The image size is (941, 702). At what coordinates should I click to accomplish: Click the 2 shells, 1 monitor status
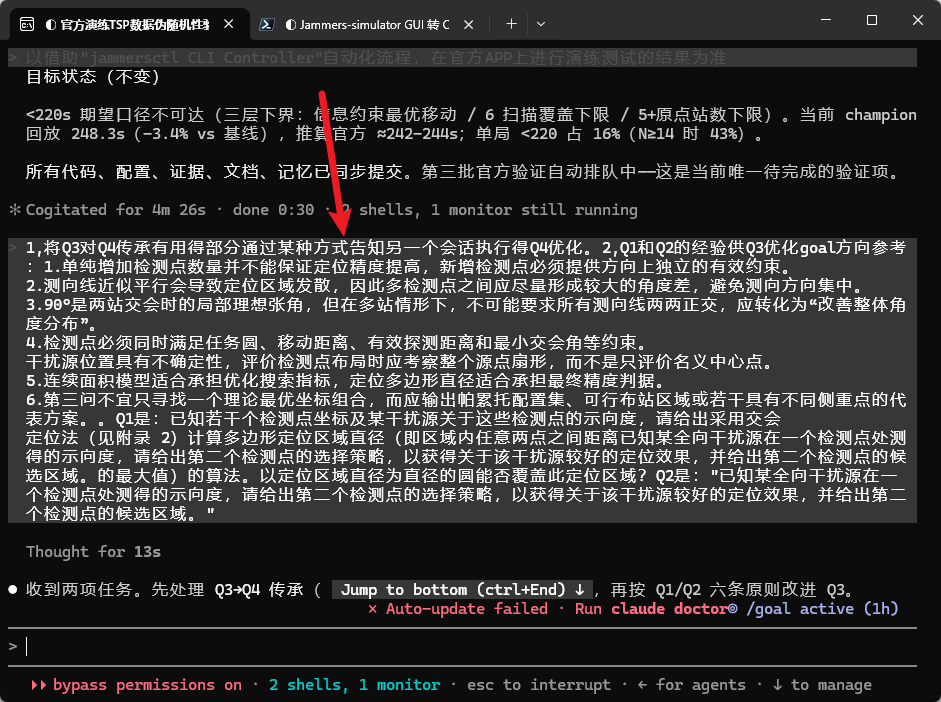coord(354,685)
